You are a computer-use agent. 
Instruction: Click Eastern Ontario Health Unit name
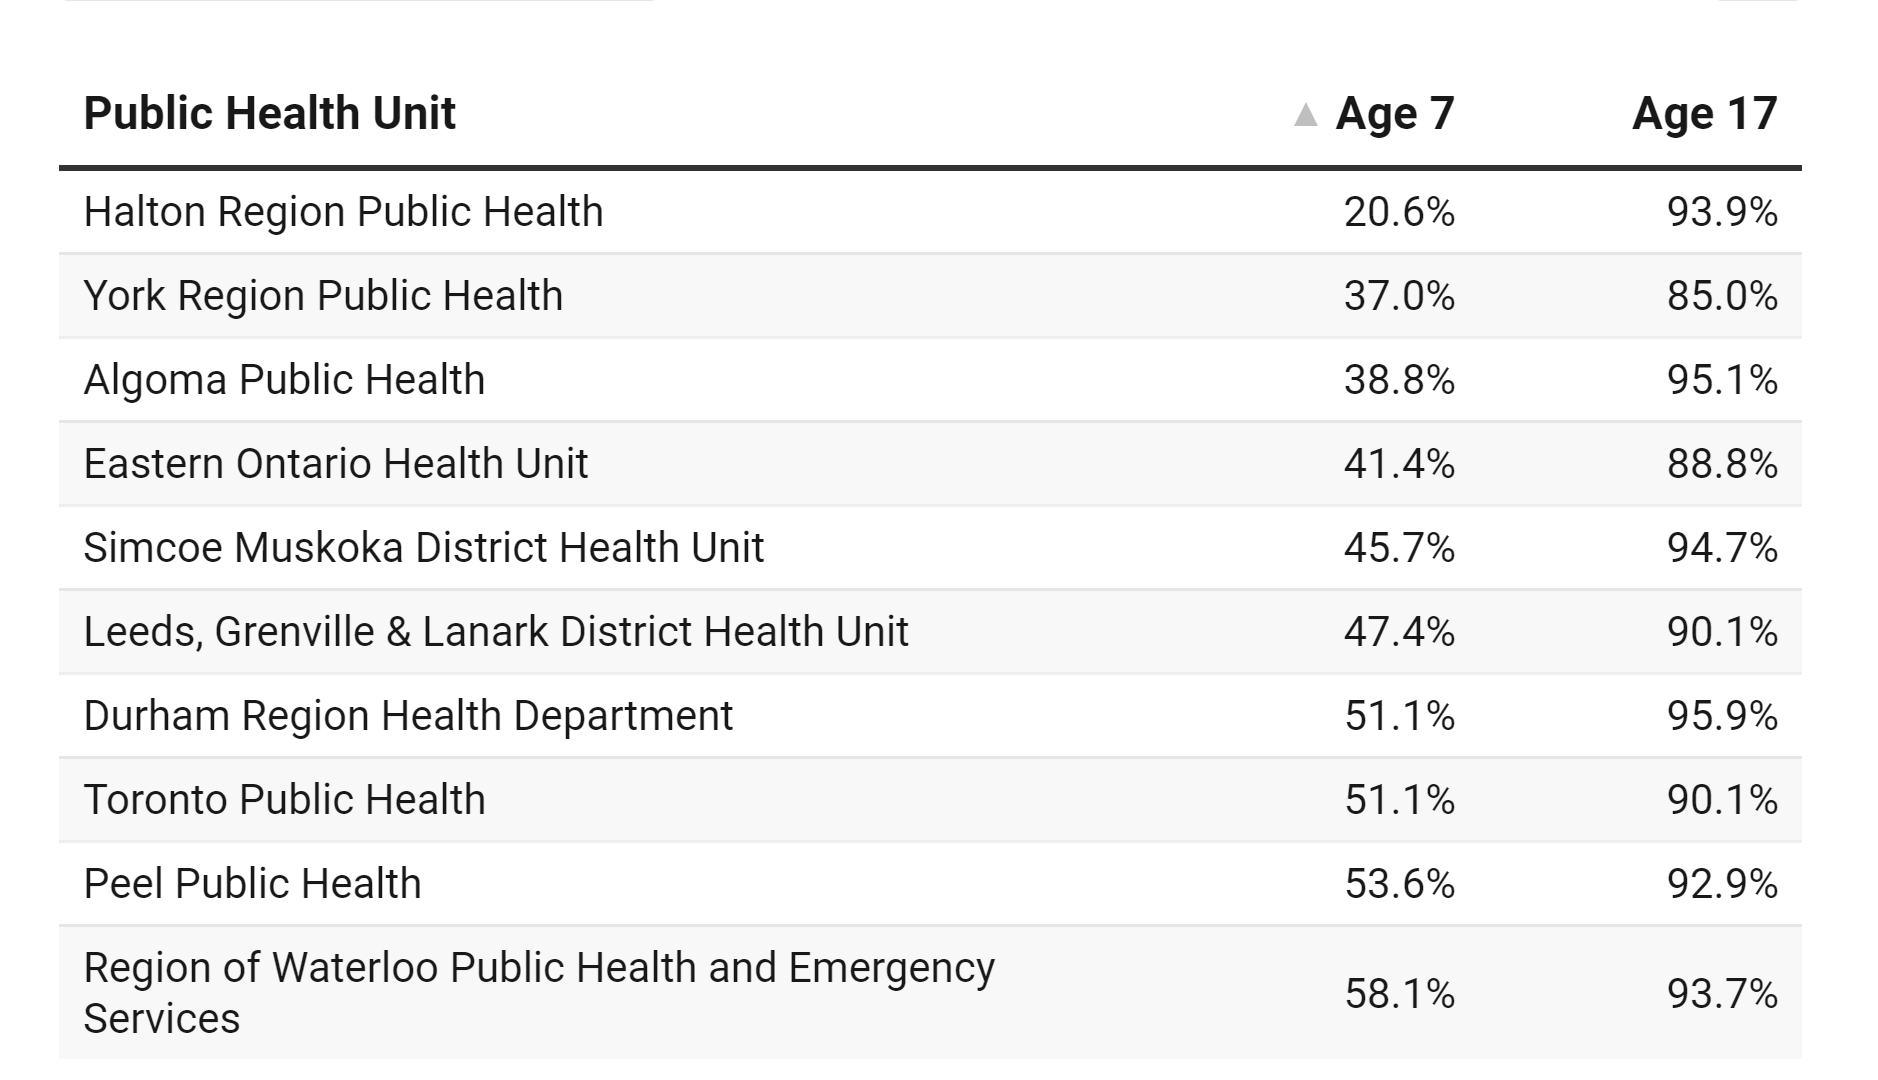[x=335, y=464]
